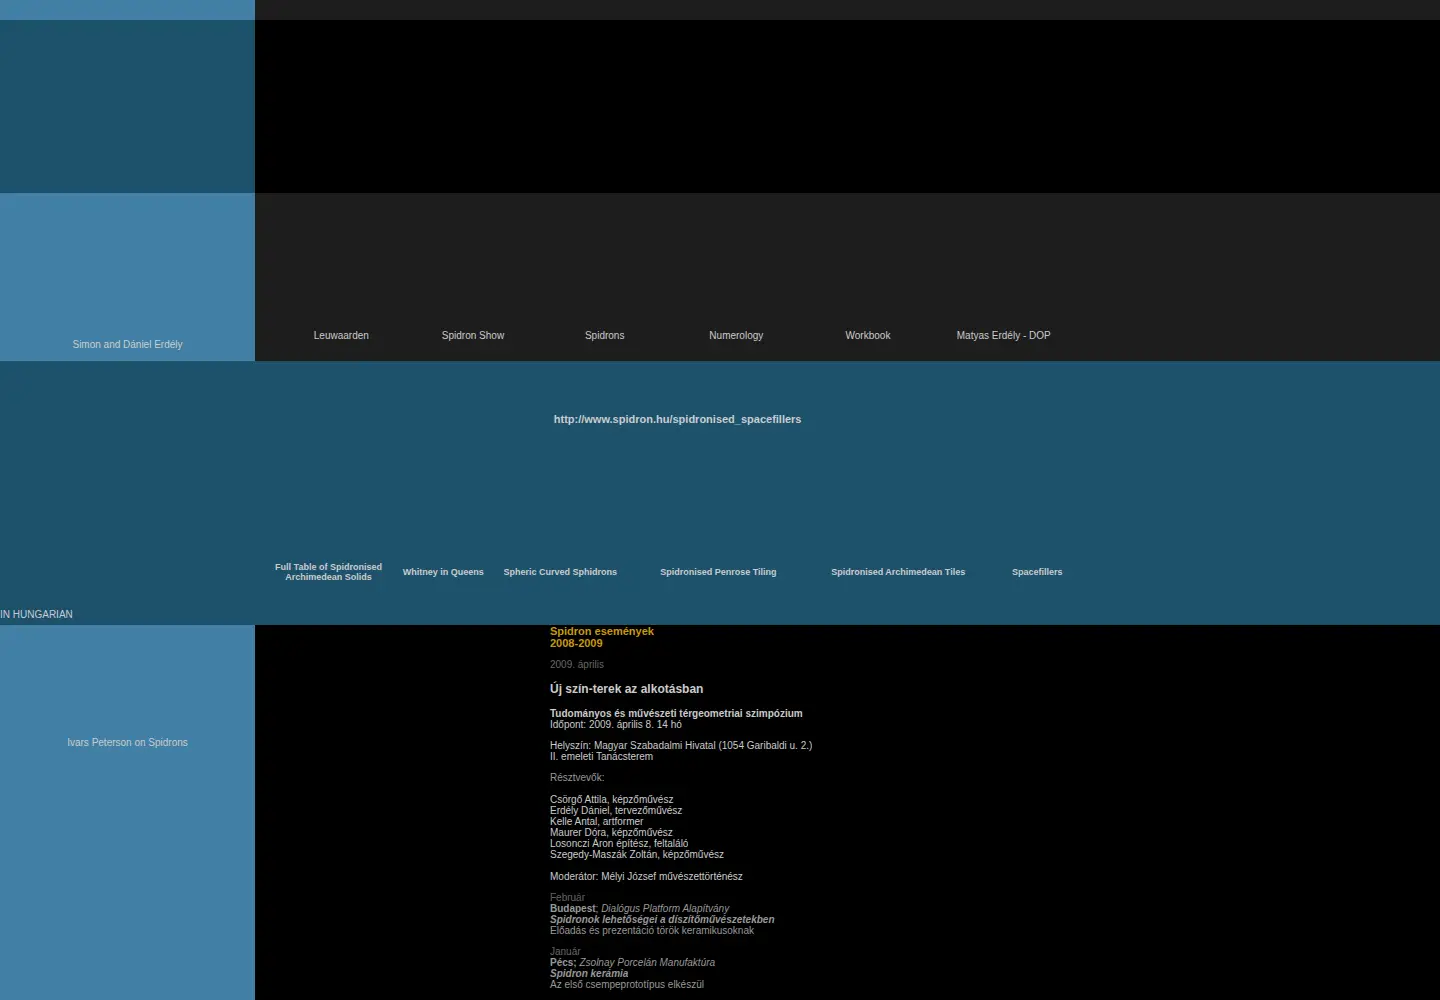Open Spheric Curved Sphidrons
This screenshot has height=1000, width=1440.
pyautogui.click(x=560, y=572)
